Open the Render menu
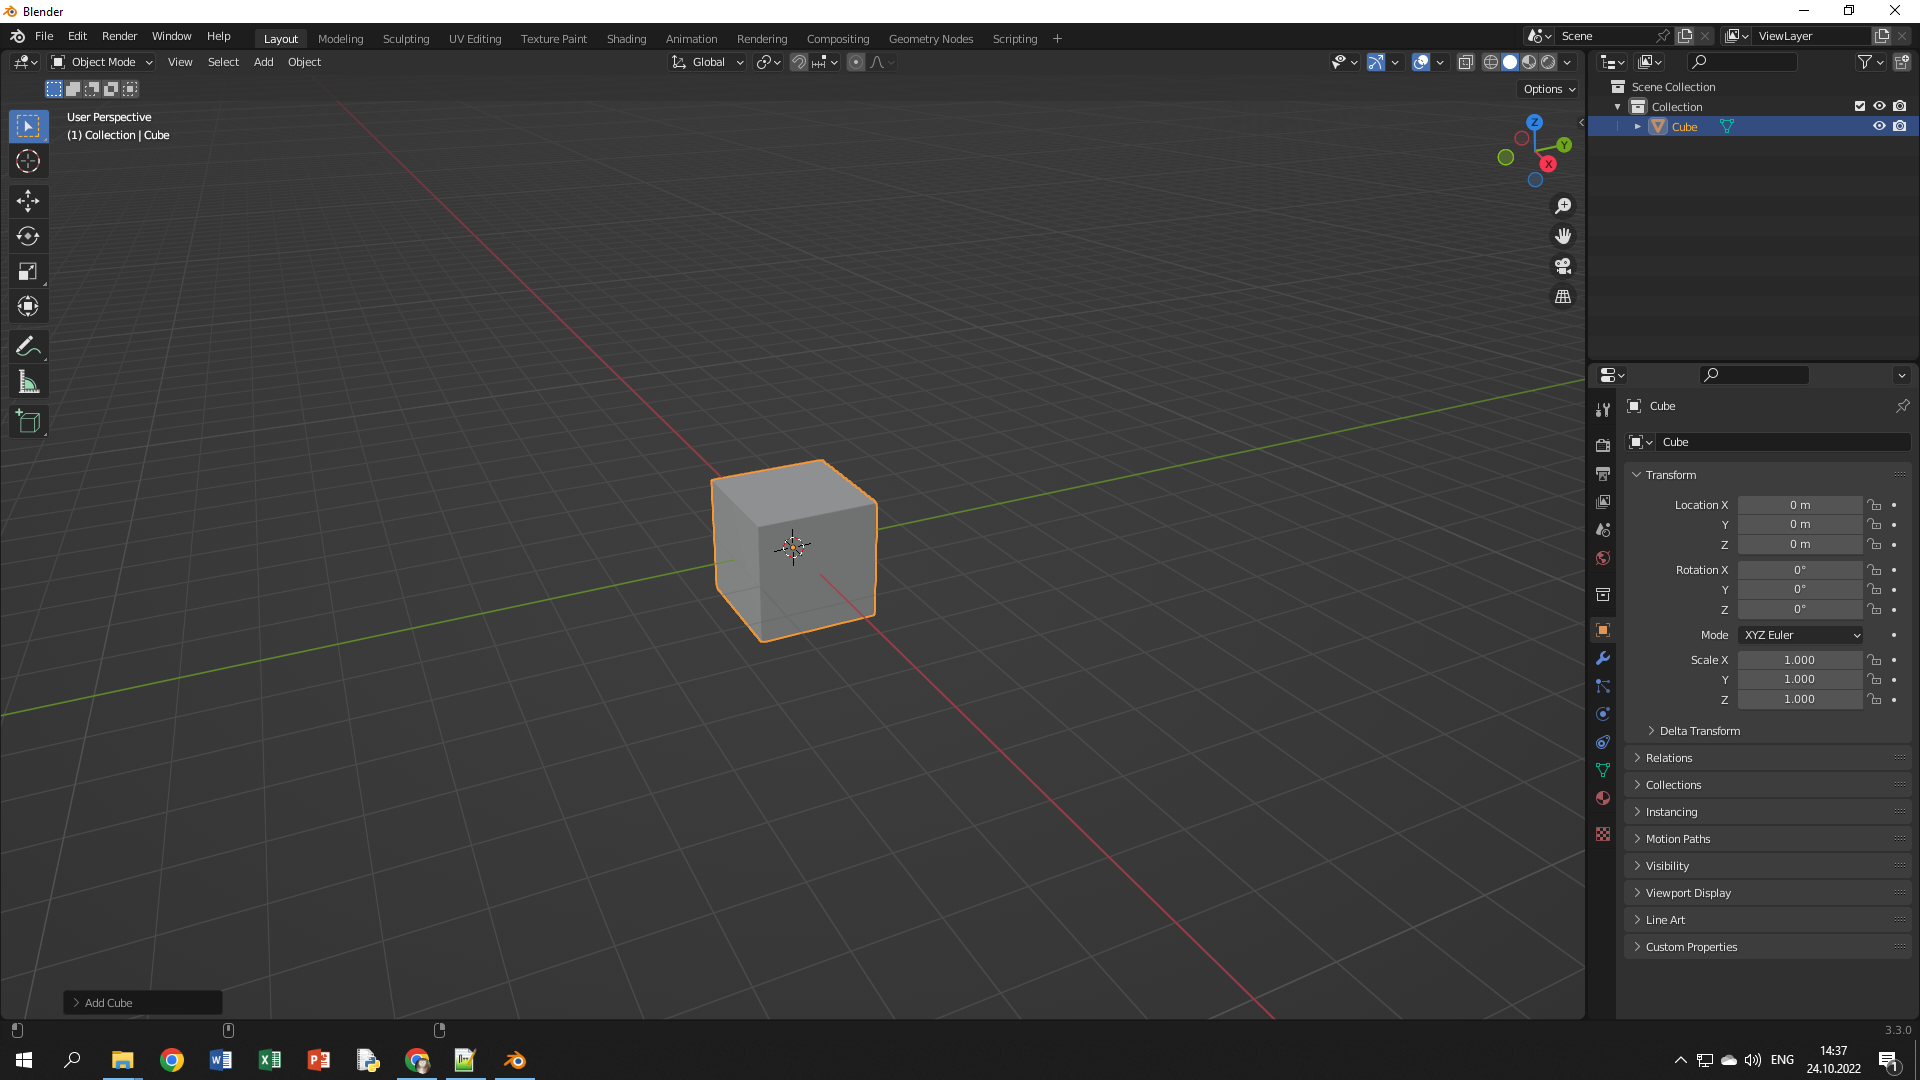This screenshot has width=1920, height=1080. click(119, 36)
